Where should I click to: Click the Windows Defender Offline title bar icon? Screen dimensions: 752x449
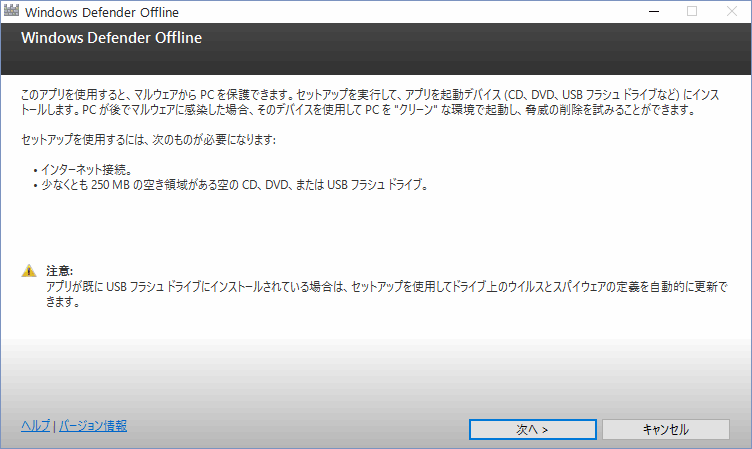coord(12,11)
